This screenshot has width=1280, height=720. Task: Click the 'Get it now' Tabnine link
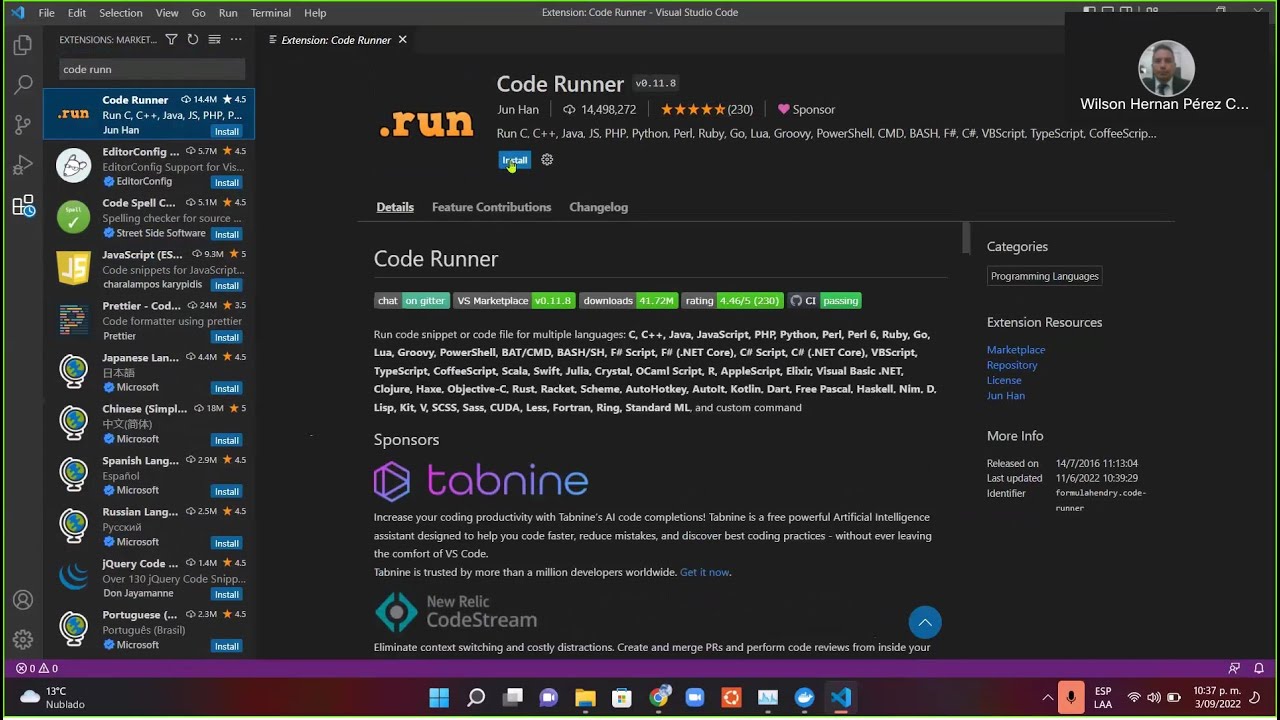click(x=704, y=572)
